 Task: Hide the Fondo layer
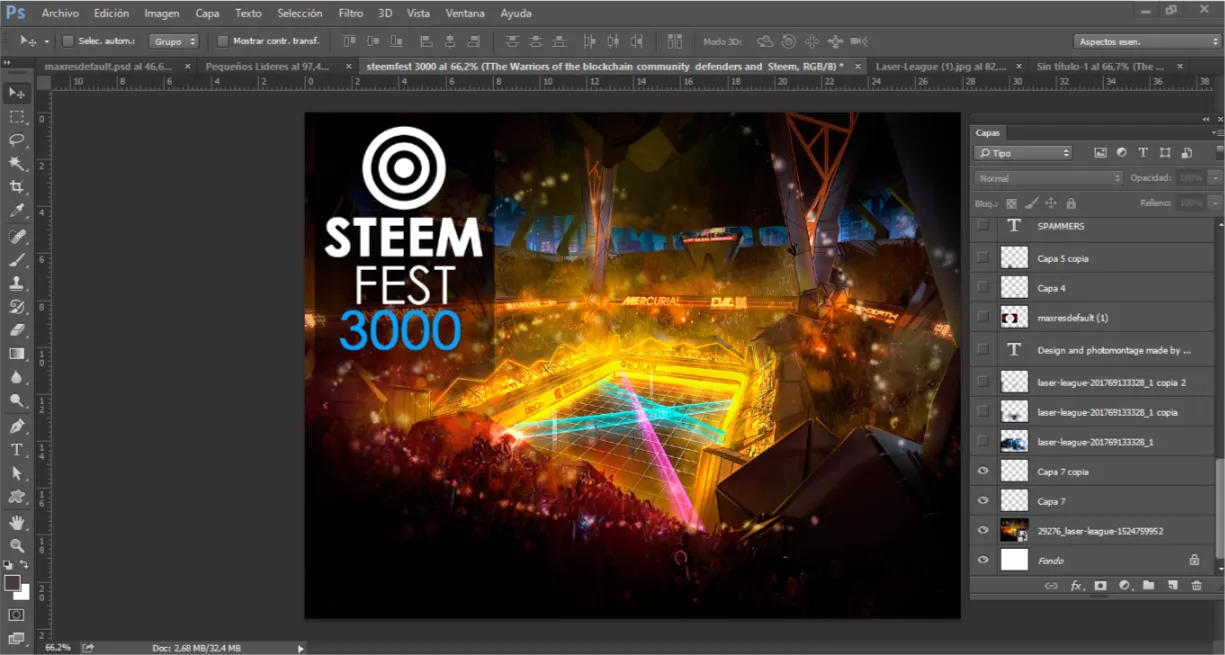983,560
